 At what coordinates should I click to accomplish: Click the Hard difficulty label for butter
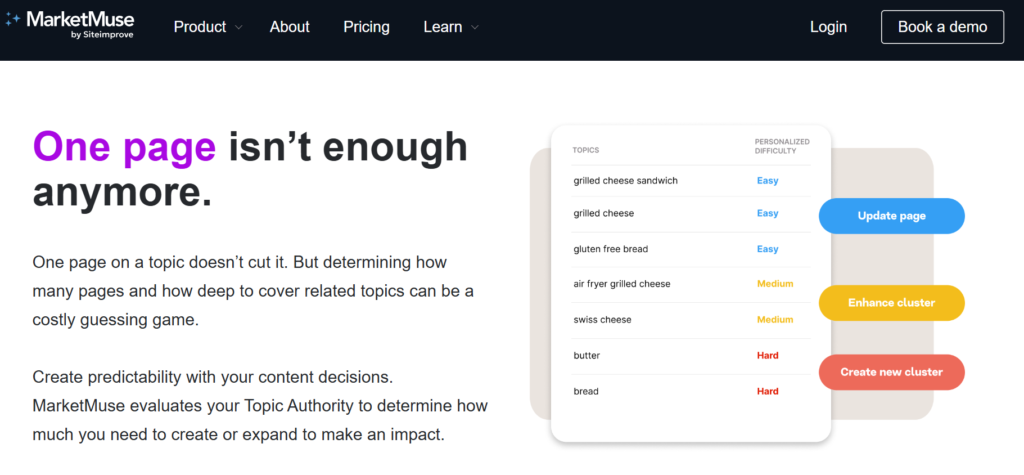[x=767, y=355]
